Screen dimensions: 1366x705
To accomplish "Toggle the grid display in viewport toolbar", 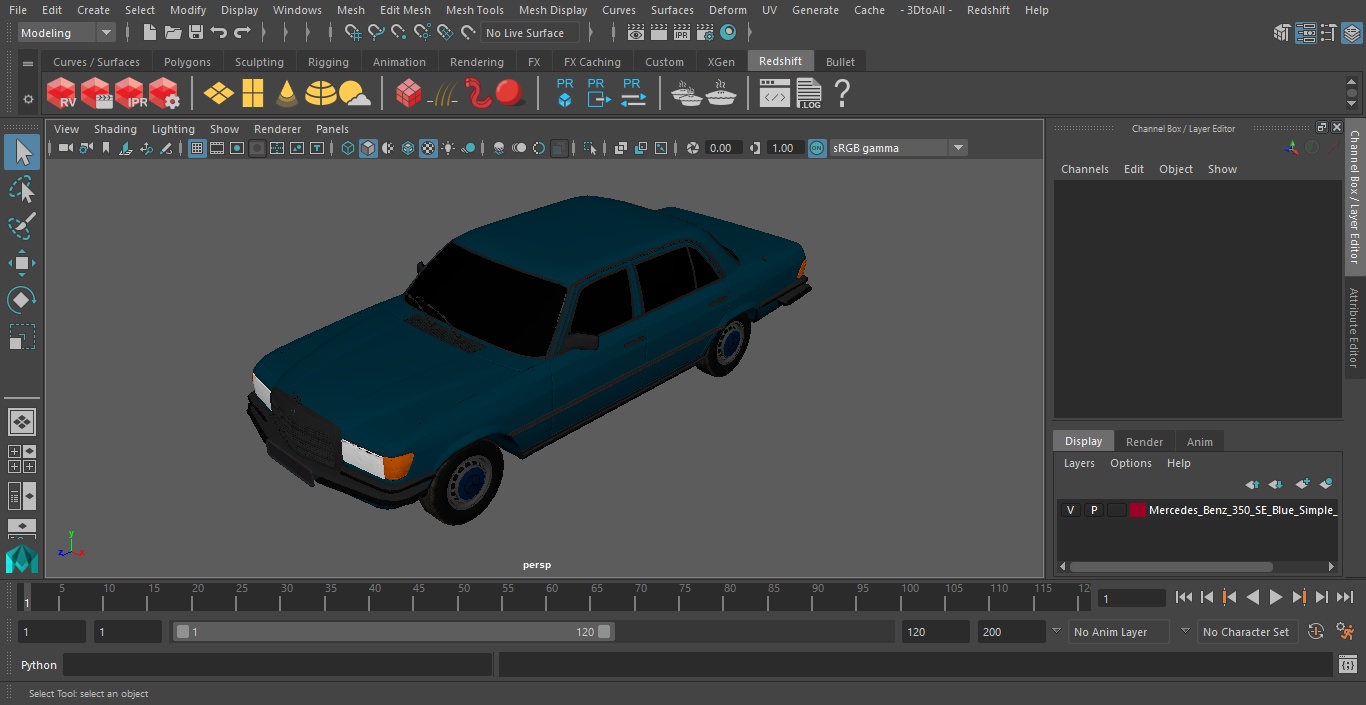I will [x=197, y=148].
